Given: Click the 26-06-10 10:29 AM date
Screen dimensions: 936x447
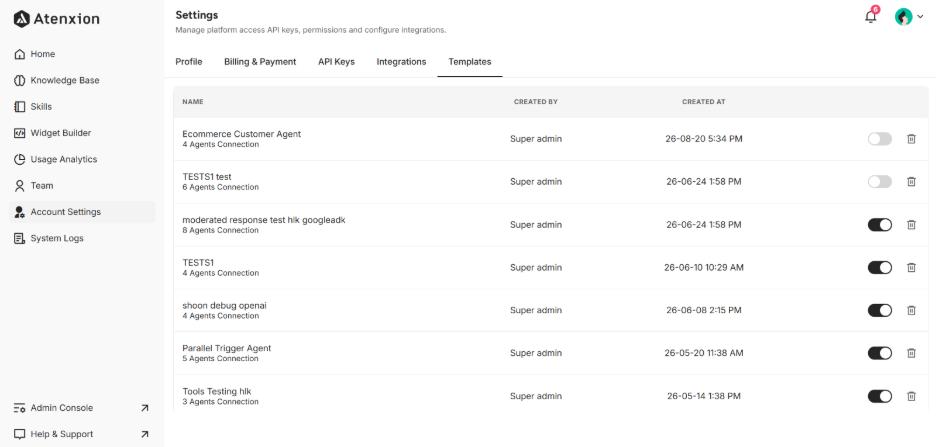Looking at the screenshot, I should pos(704,267).
